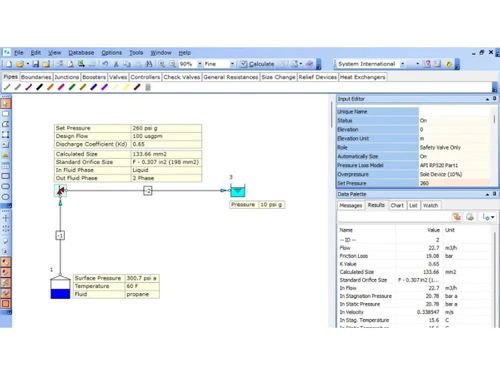Screen dimensions: 500x375
Task: Switch to the Heat Exchangers tab
Action: coord(363,77)
